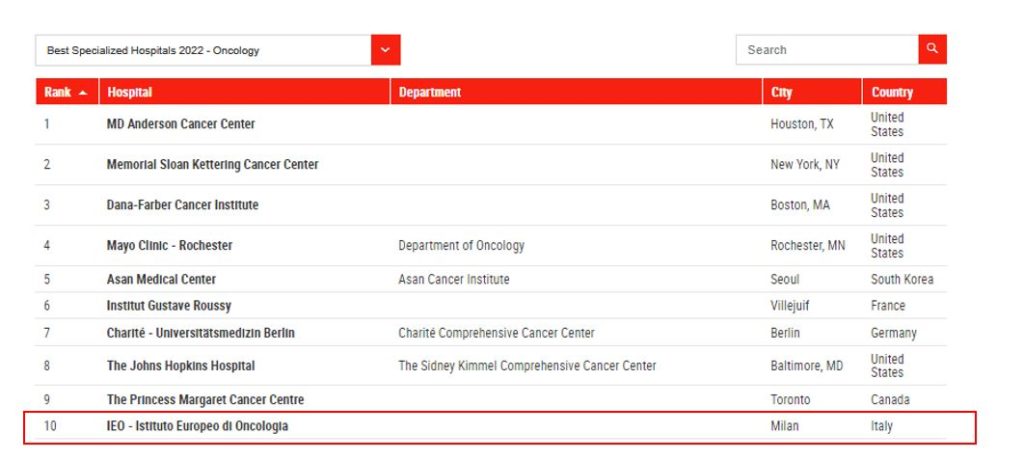Click The Princess Margaret Cancer Centre name

[205, 400]
